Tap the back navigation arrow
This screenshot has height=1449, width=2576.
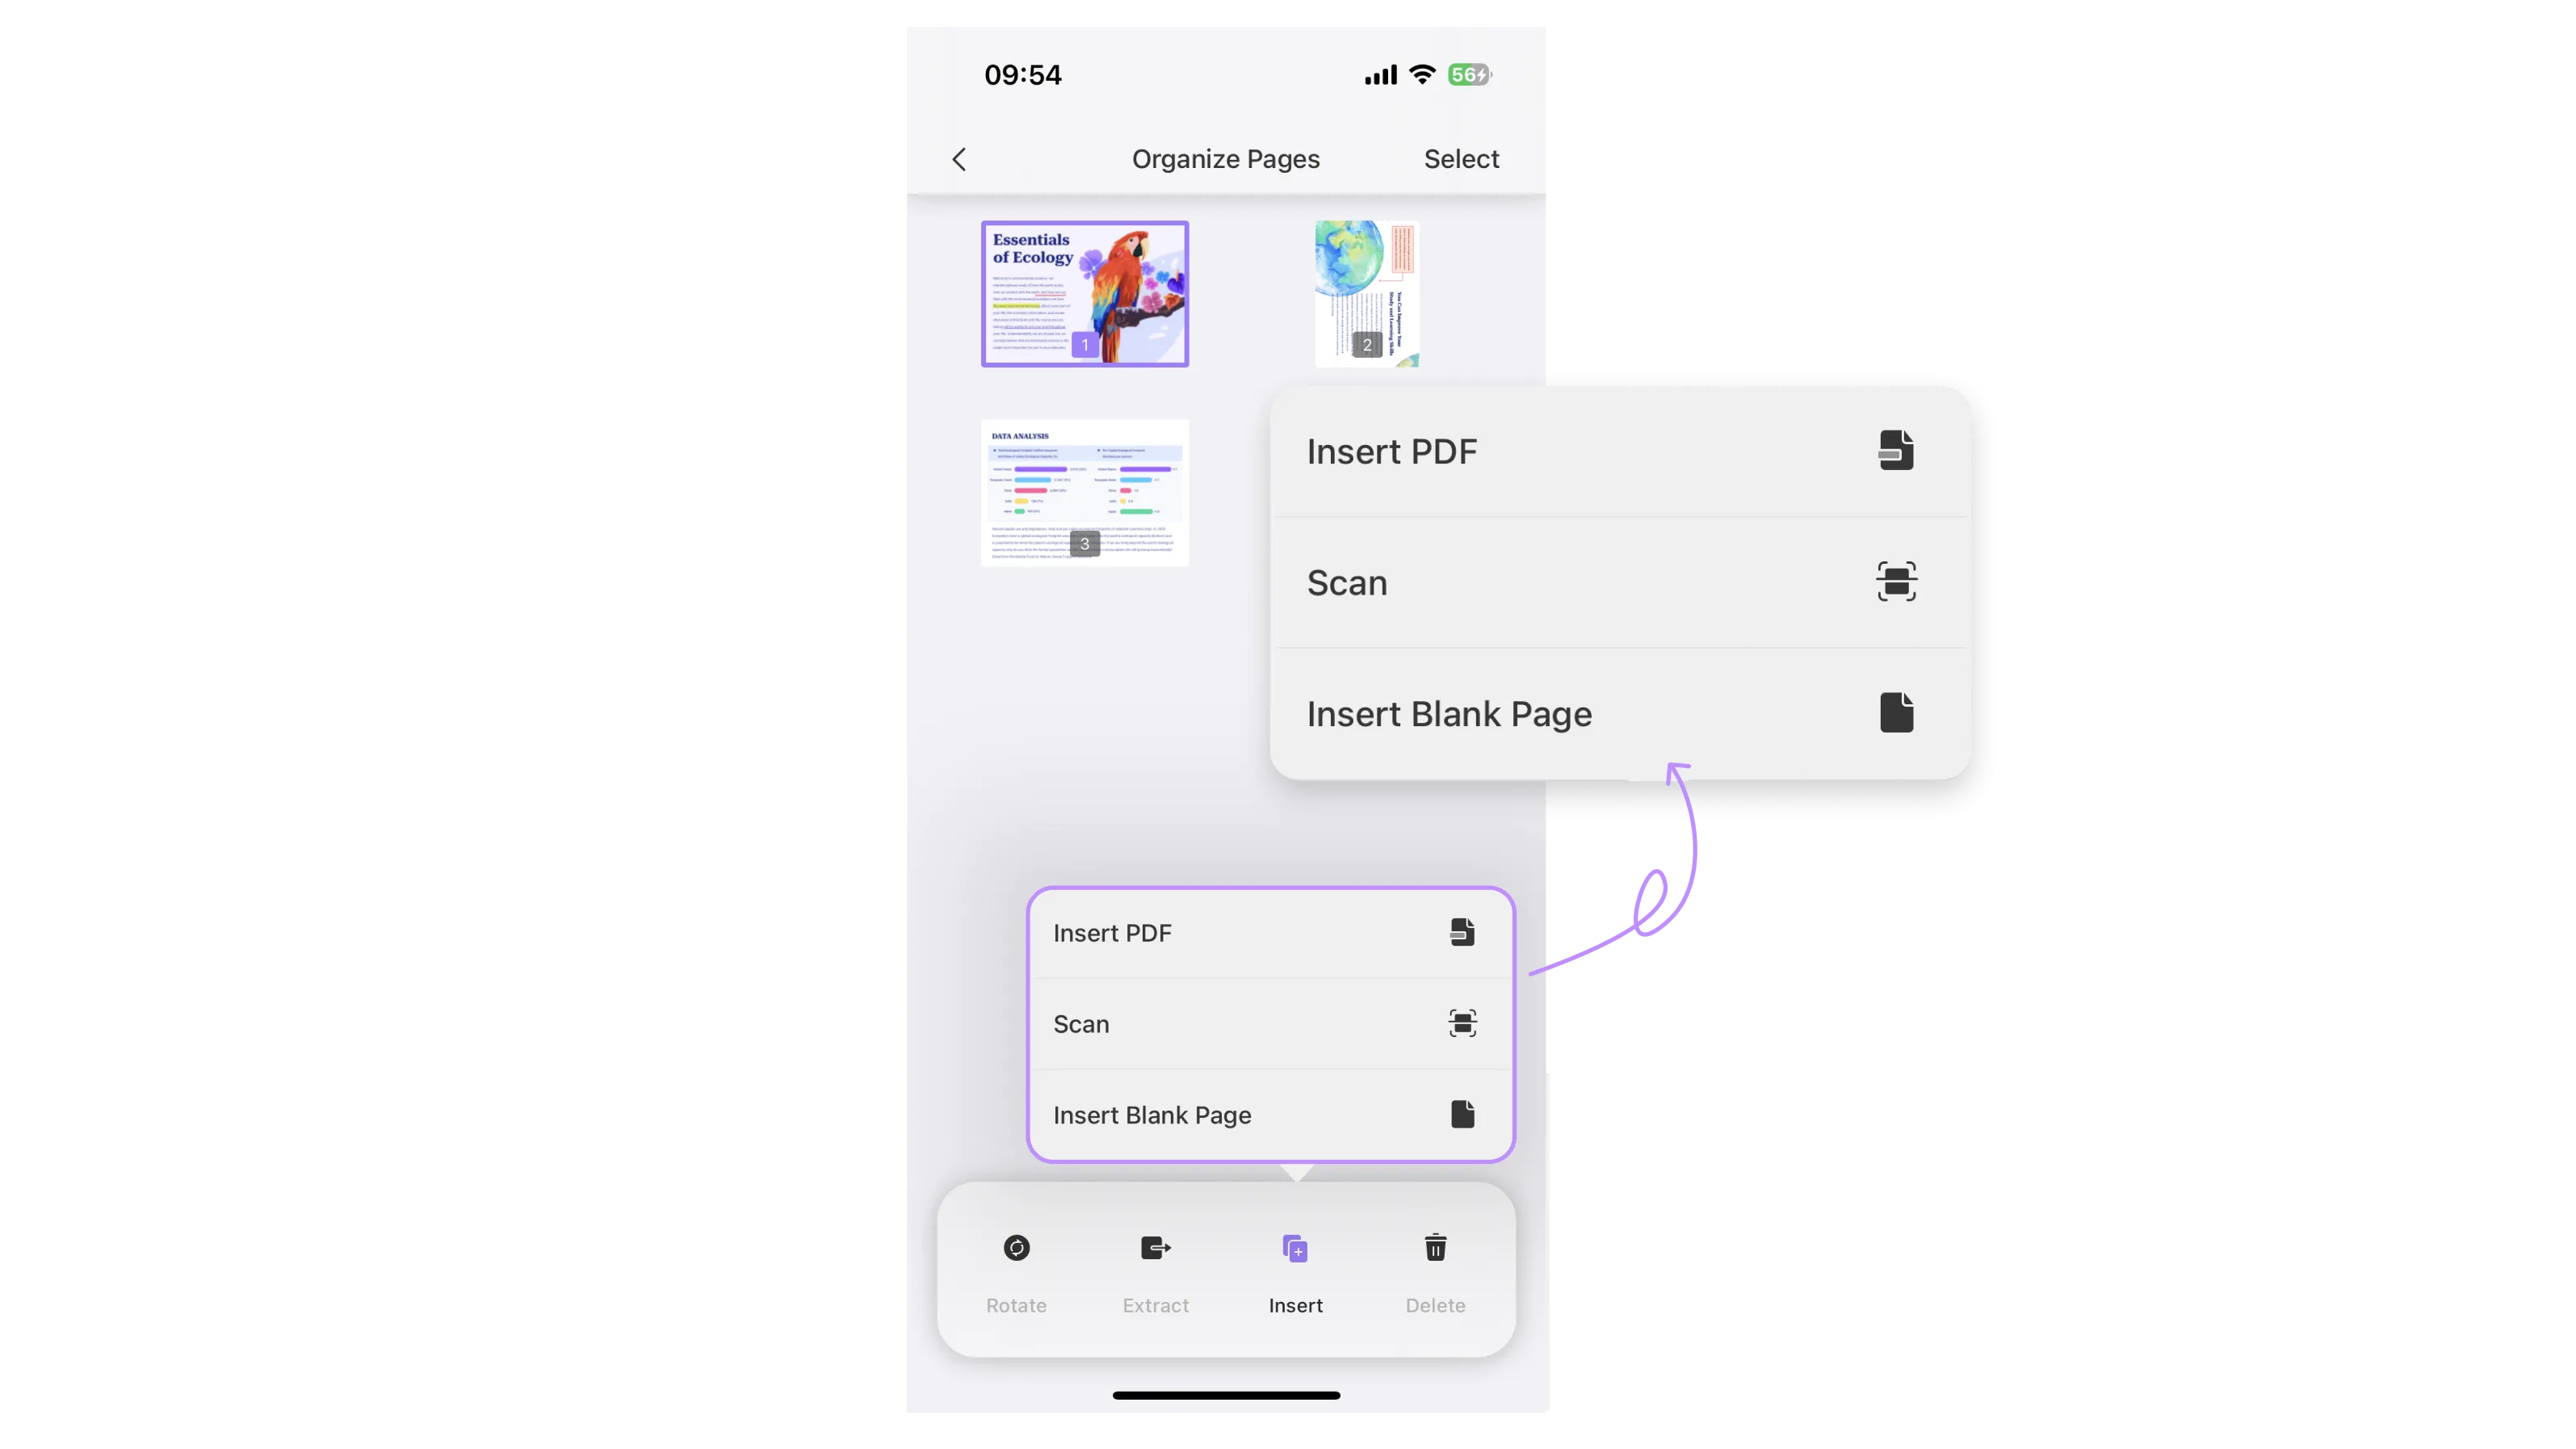pyautogui.click(x=959, y=159)
